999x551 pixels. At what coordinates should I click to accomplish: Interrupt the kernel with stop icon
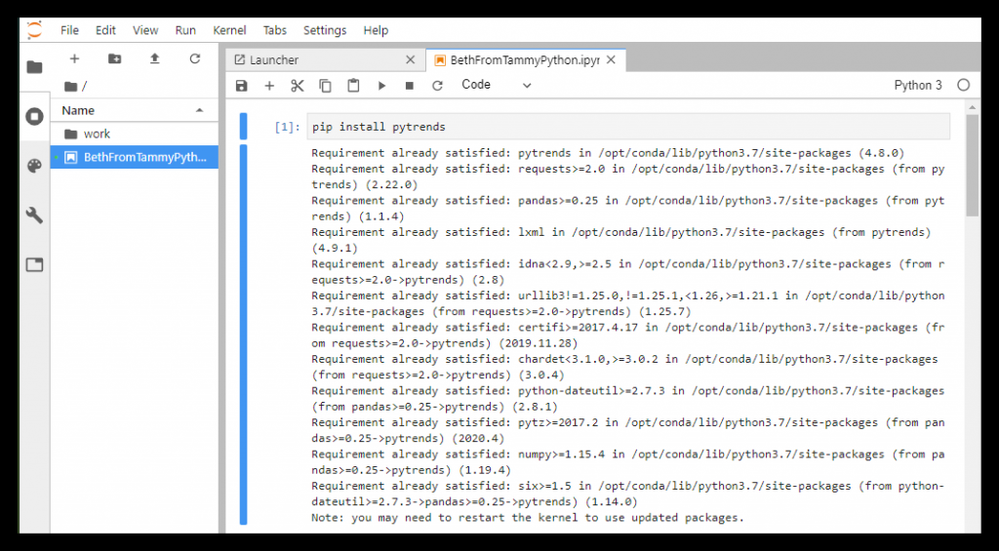[x=410, y=85]
